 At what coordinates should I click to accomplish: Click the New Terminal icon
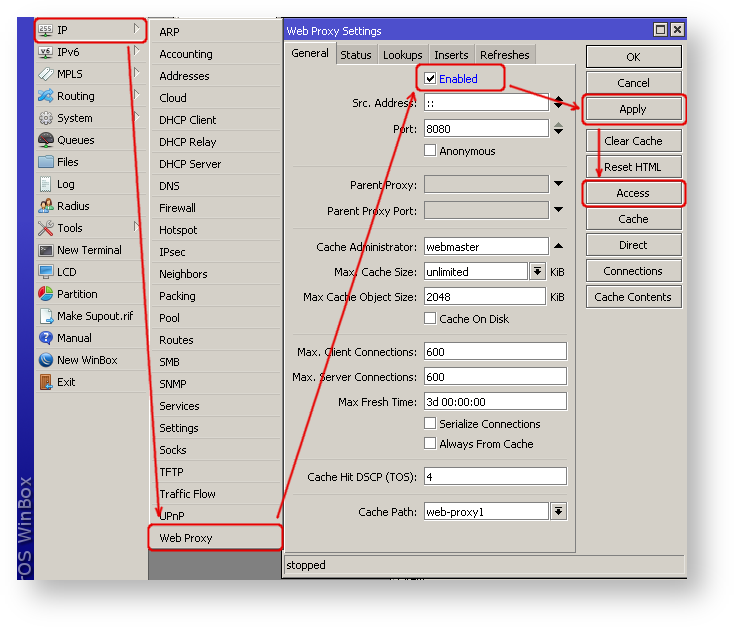click(x=46, y=250)
